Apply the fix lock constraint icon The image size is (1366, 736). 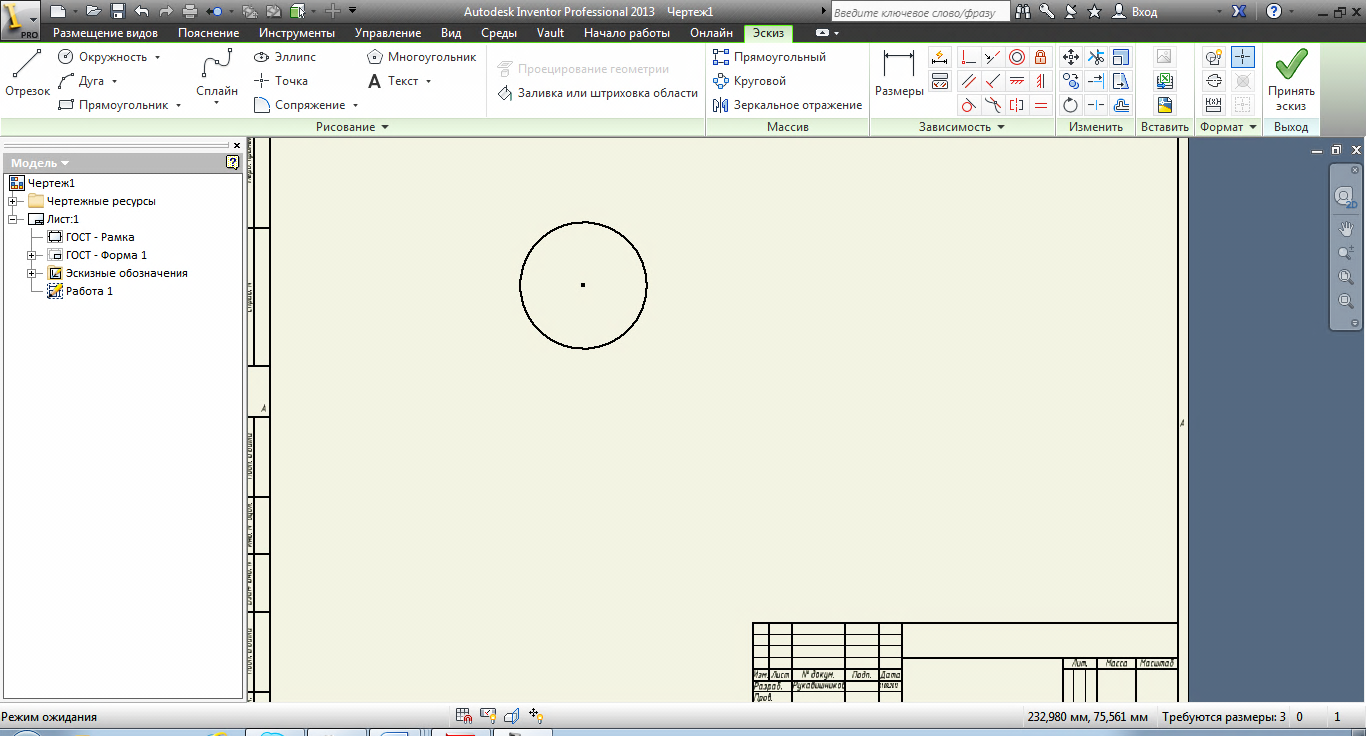click(x=1041, y=57)
